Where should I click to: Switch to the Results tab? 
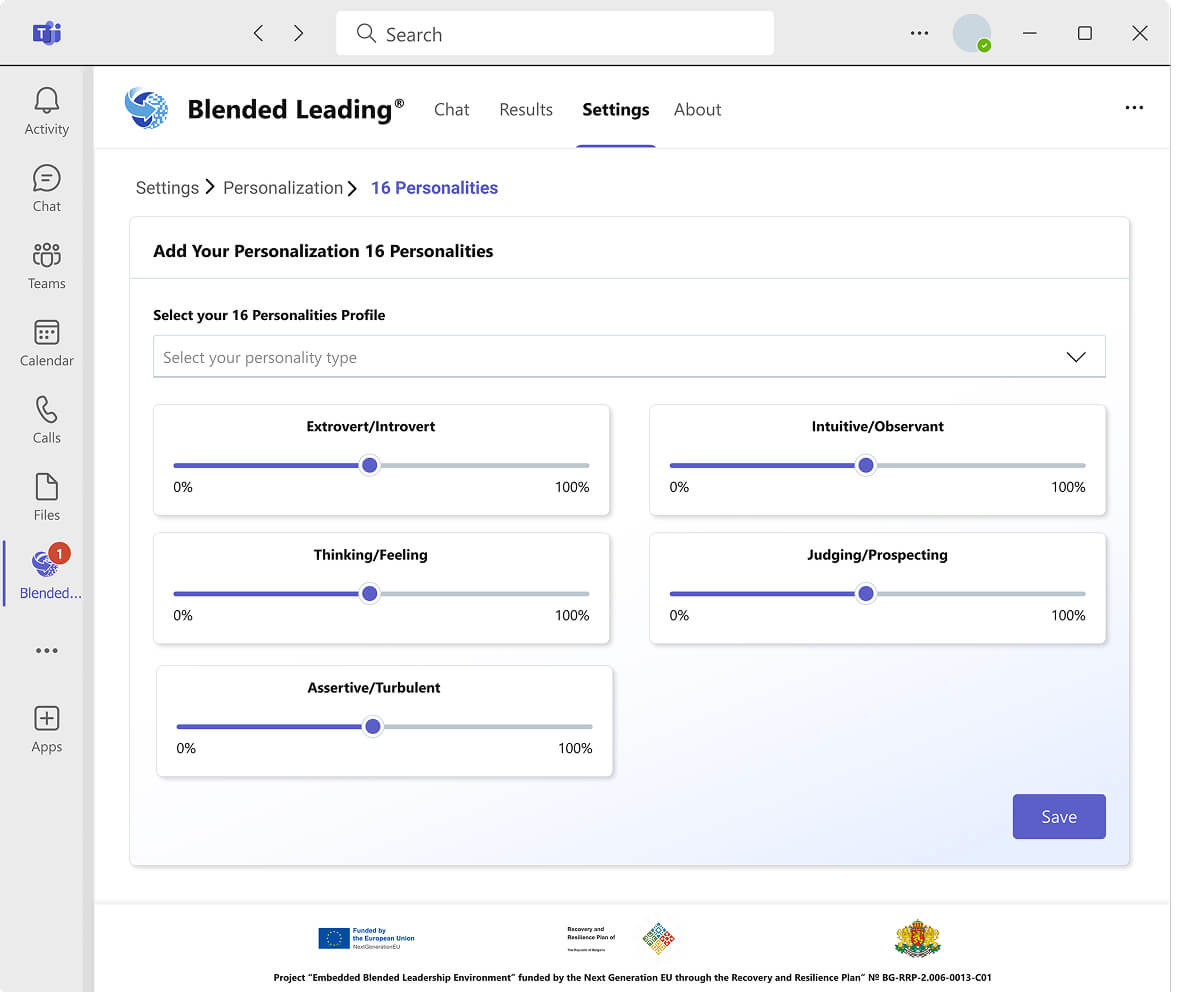pos(525,110)
